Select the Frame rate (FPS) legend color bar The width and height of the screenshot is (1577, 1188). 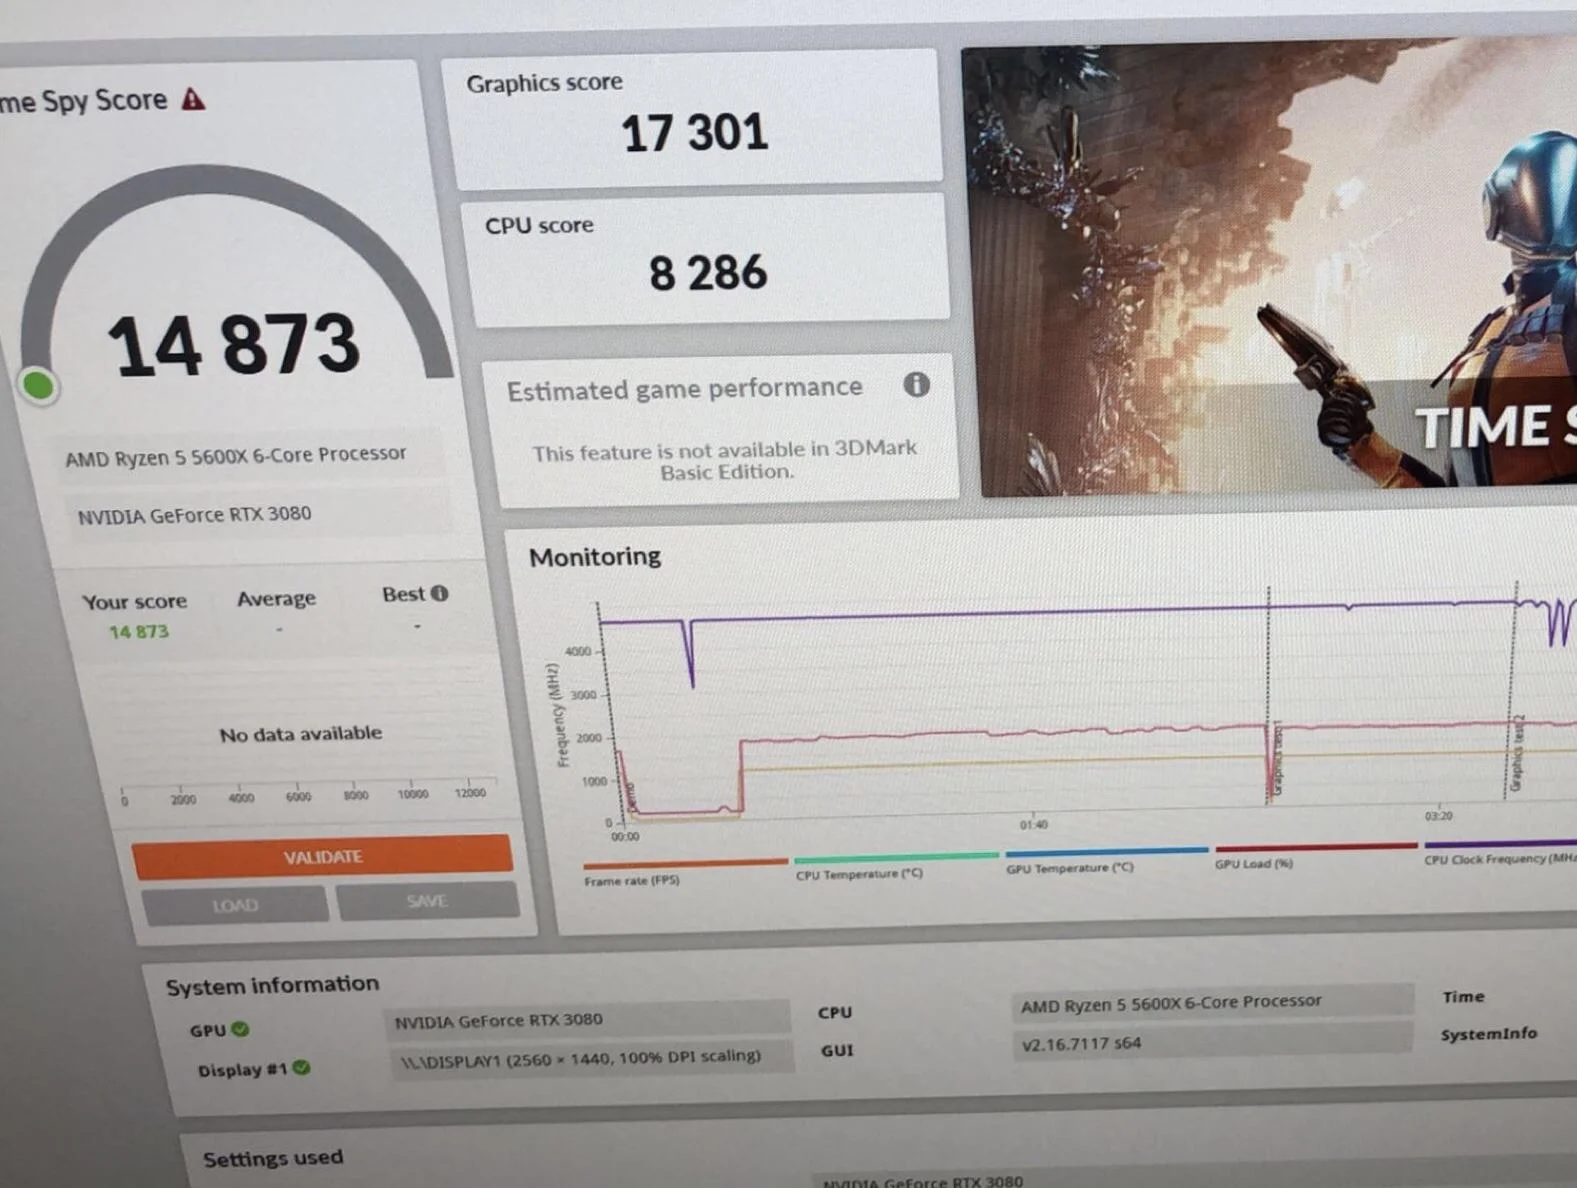[685, 863]
